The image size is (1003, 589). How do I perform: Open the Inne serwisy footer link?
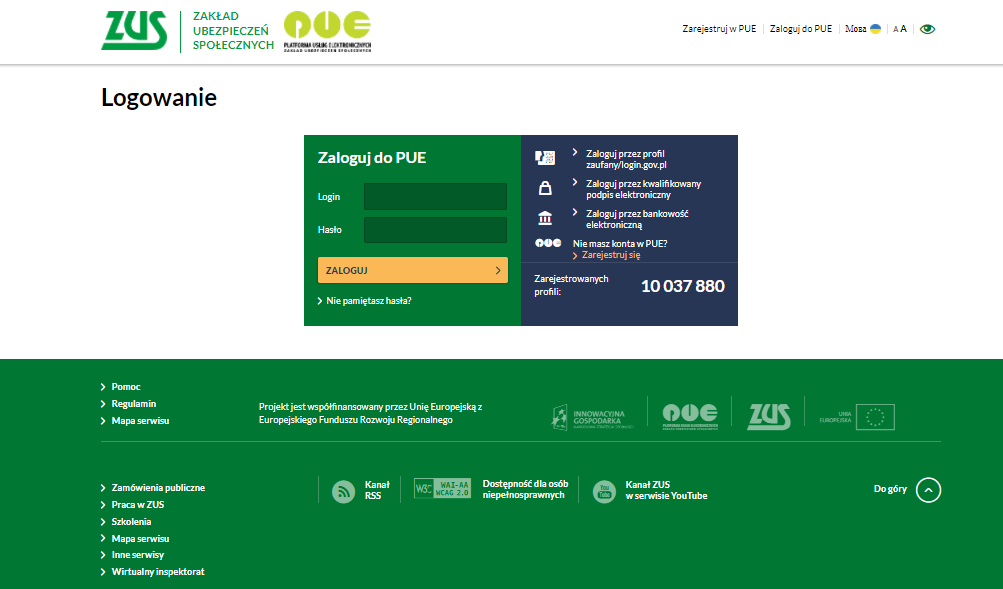[x=138, y=554]
